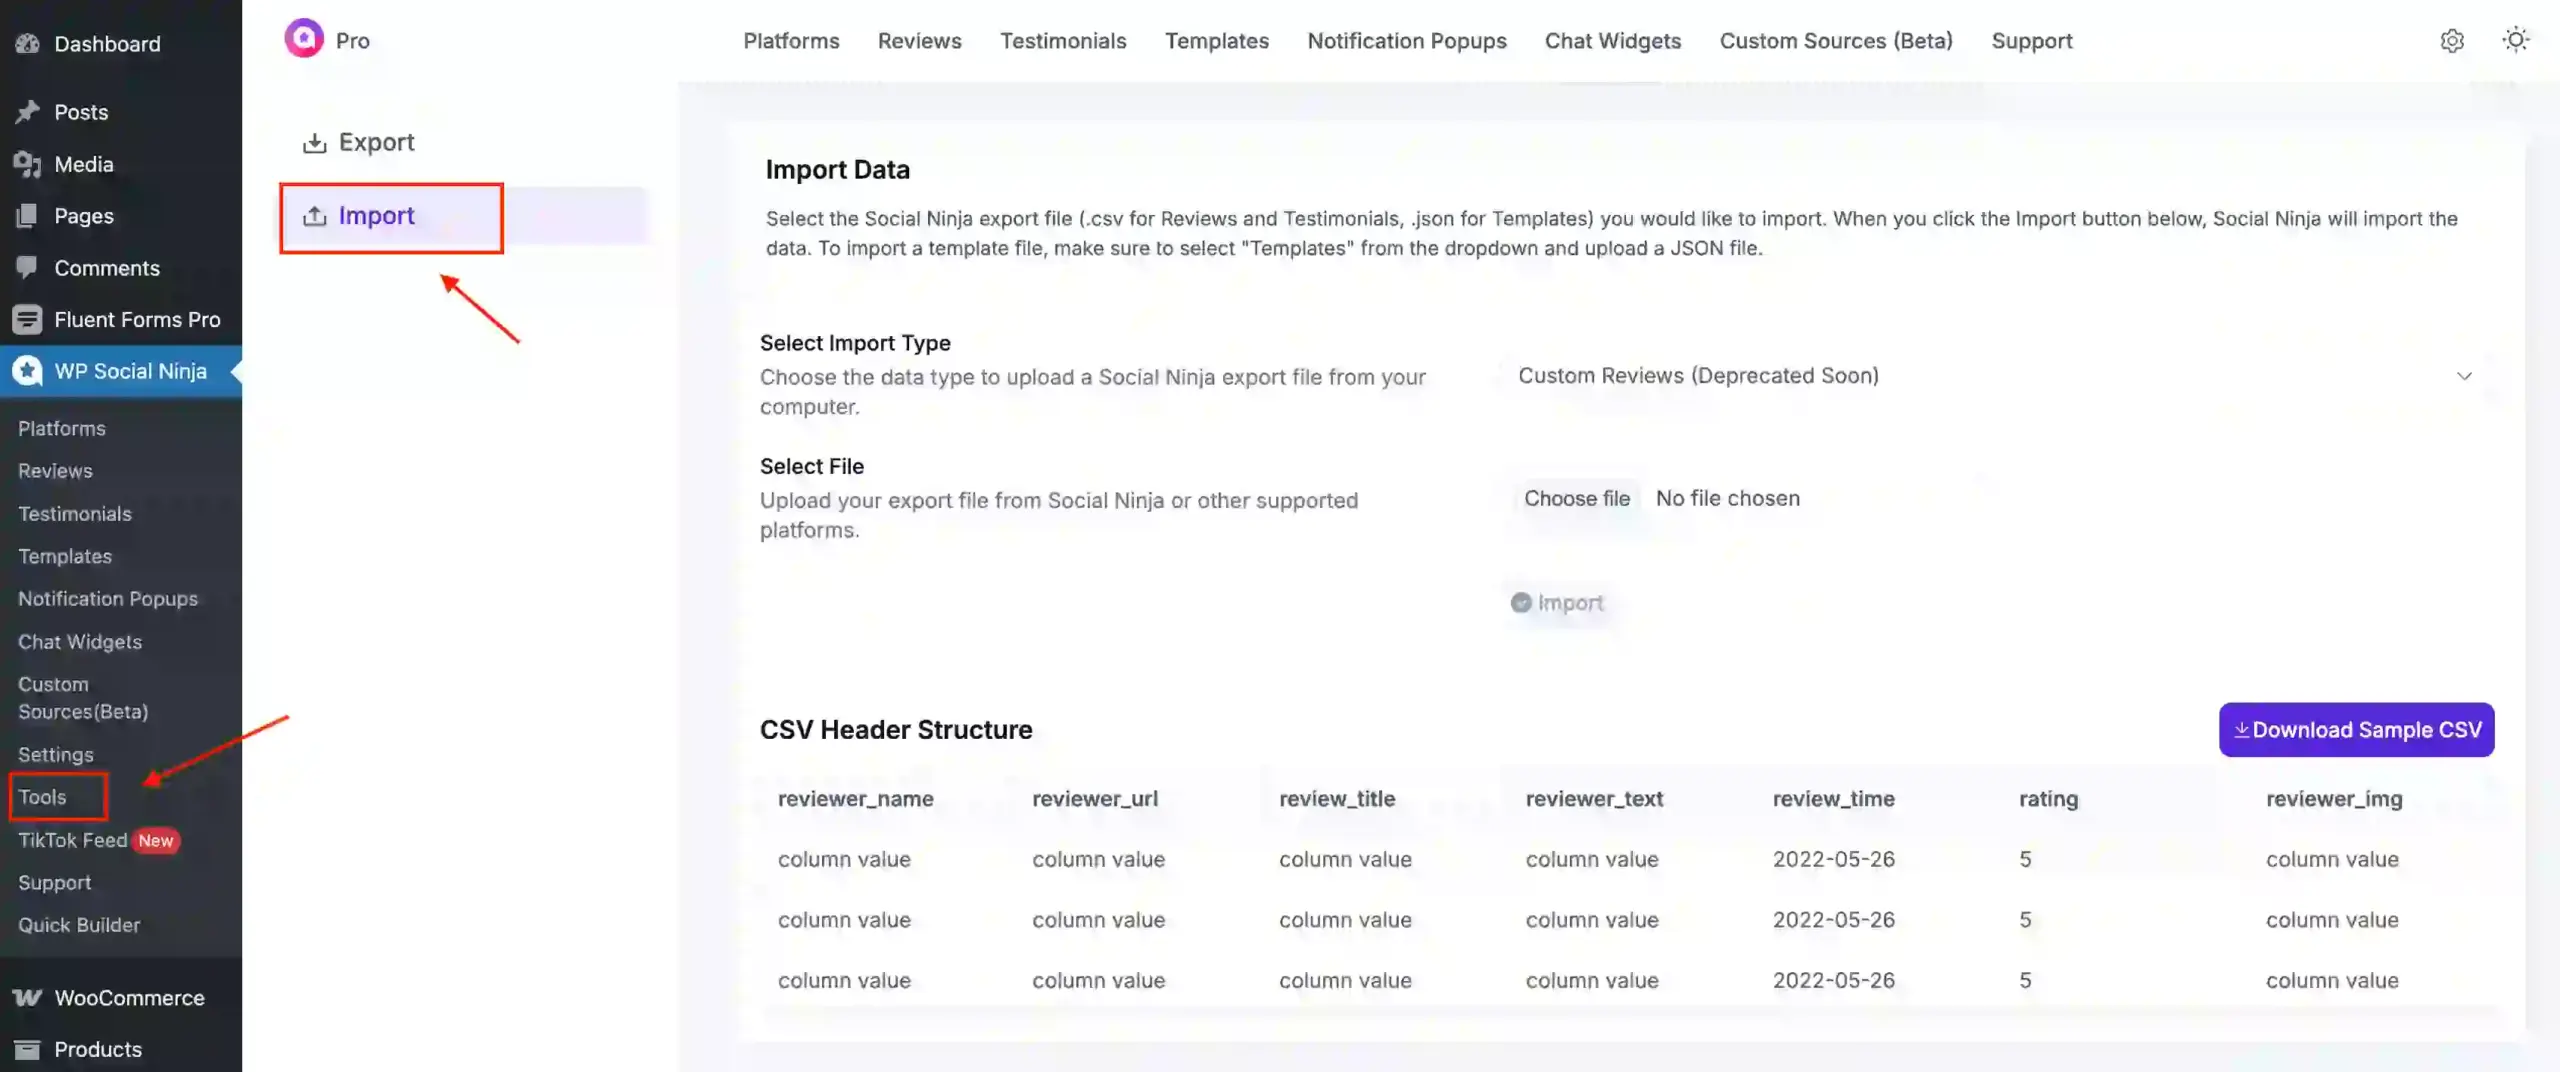2560x1072 pixels.
Task: Click the Choose file button
Action: tap(1577, 498)
